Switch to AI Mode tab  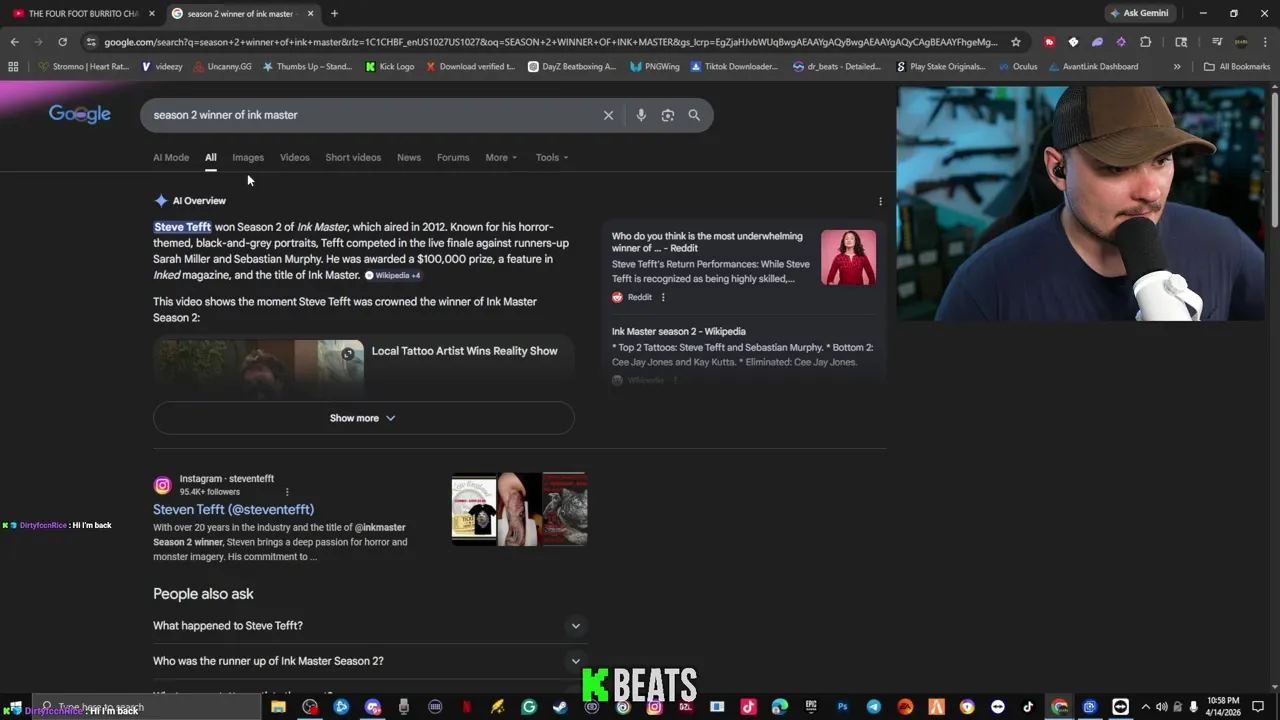[171, 157]
